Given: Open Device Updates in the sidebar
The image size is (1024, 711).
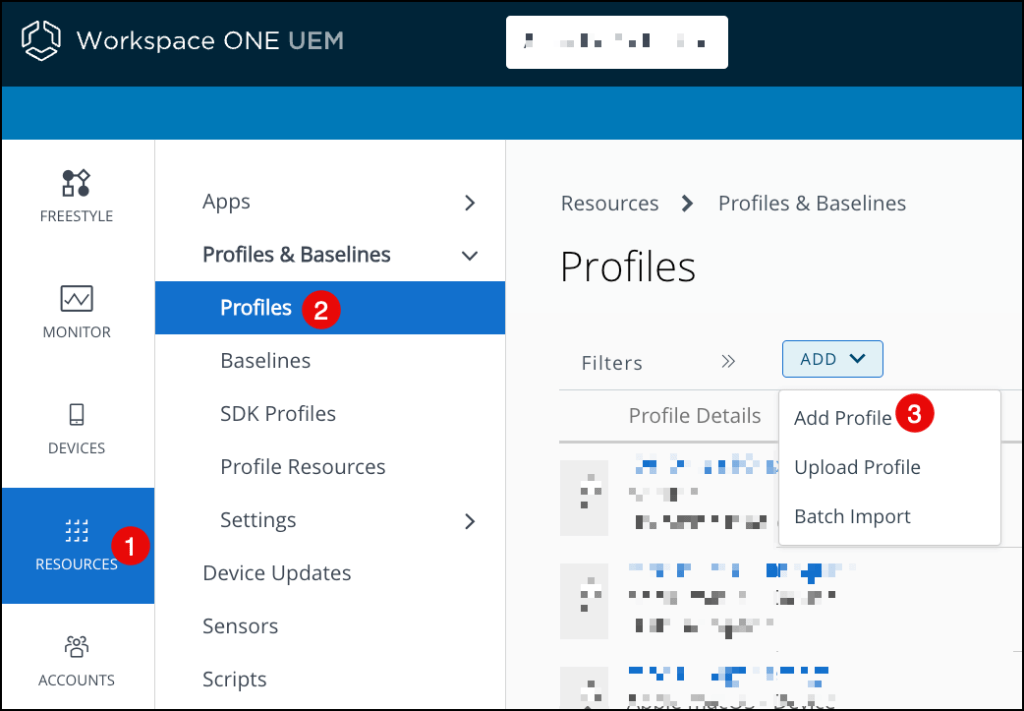Looking at the screenshot, I should (276, 573).
